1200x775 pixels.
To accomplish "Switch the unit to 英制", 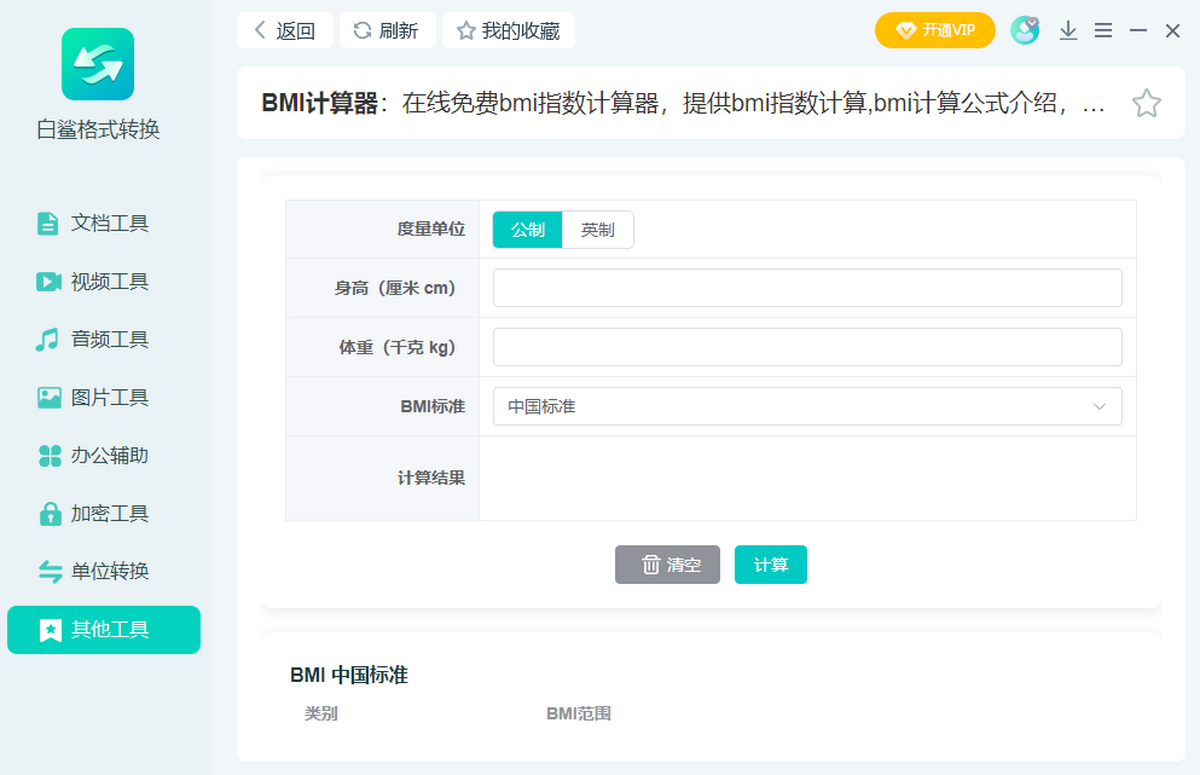I will click(x=598, y=230).
